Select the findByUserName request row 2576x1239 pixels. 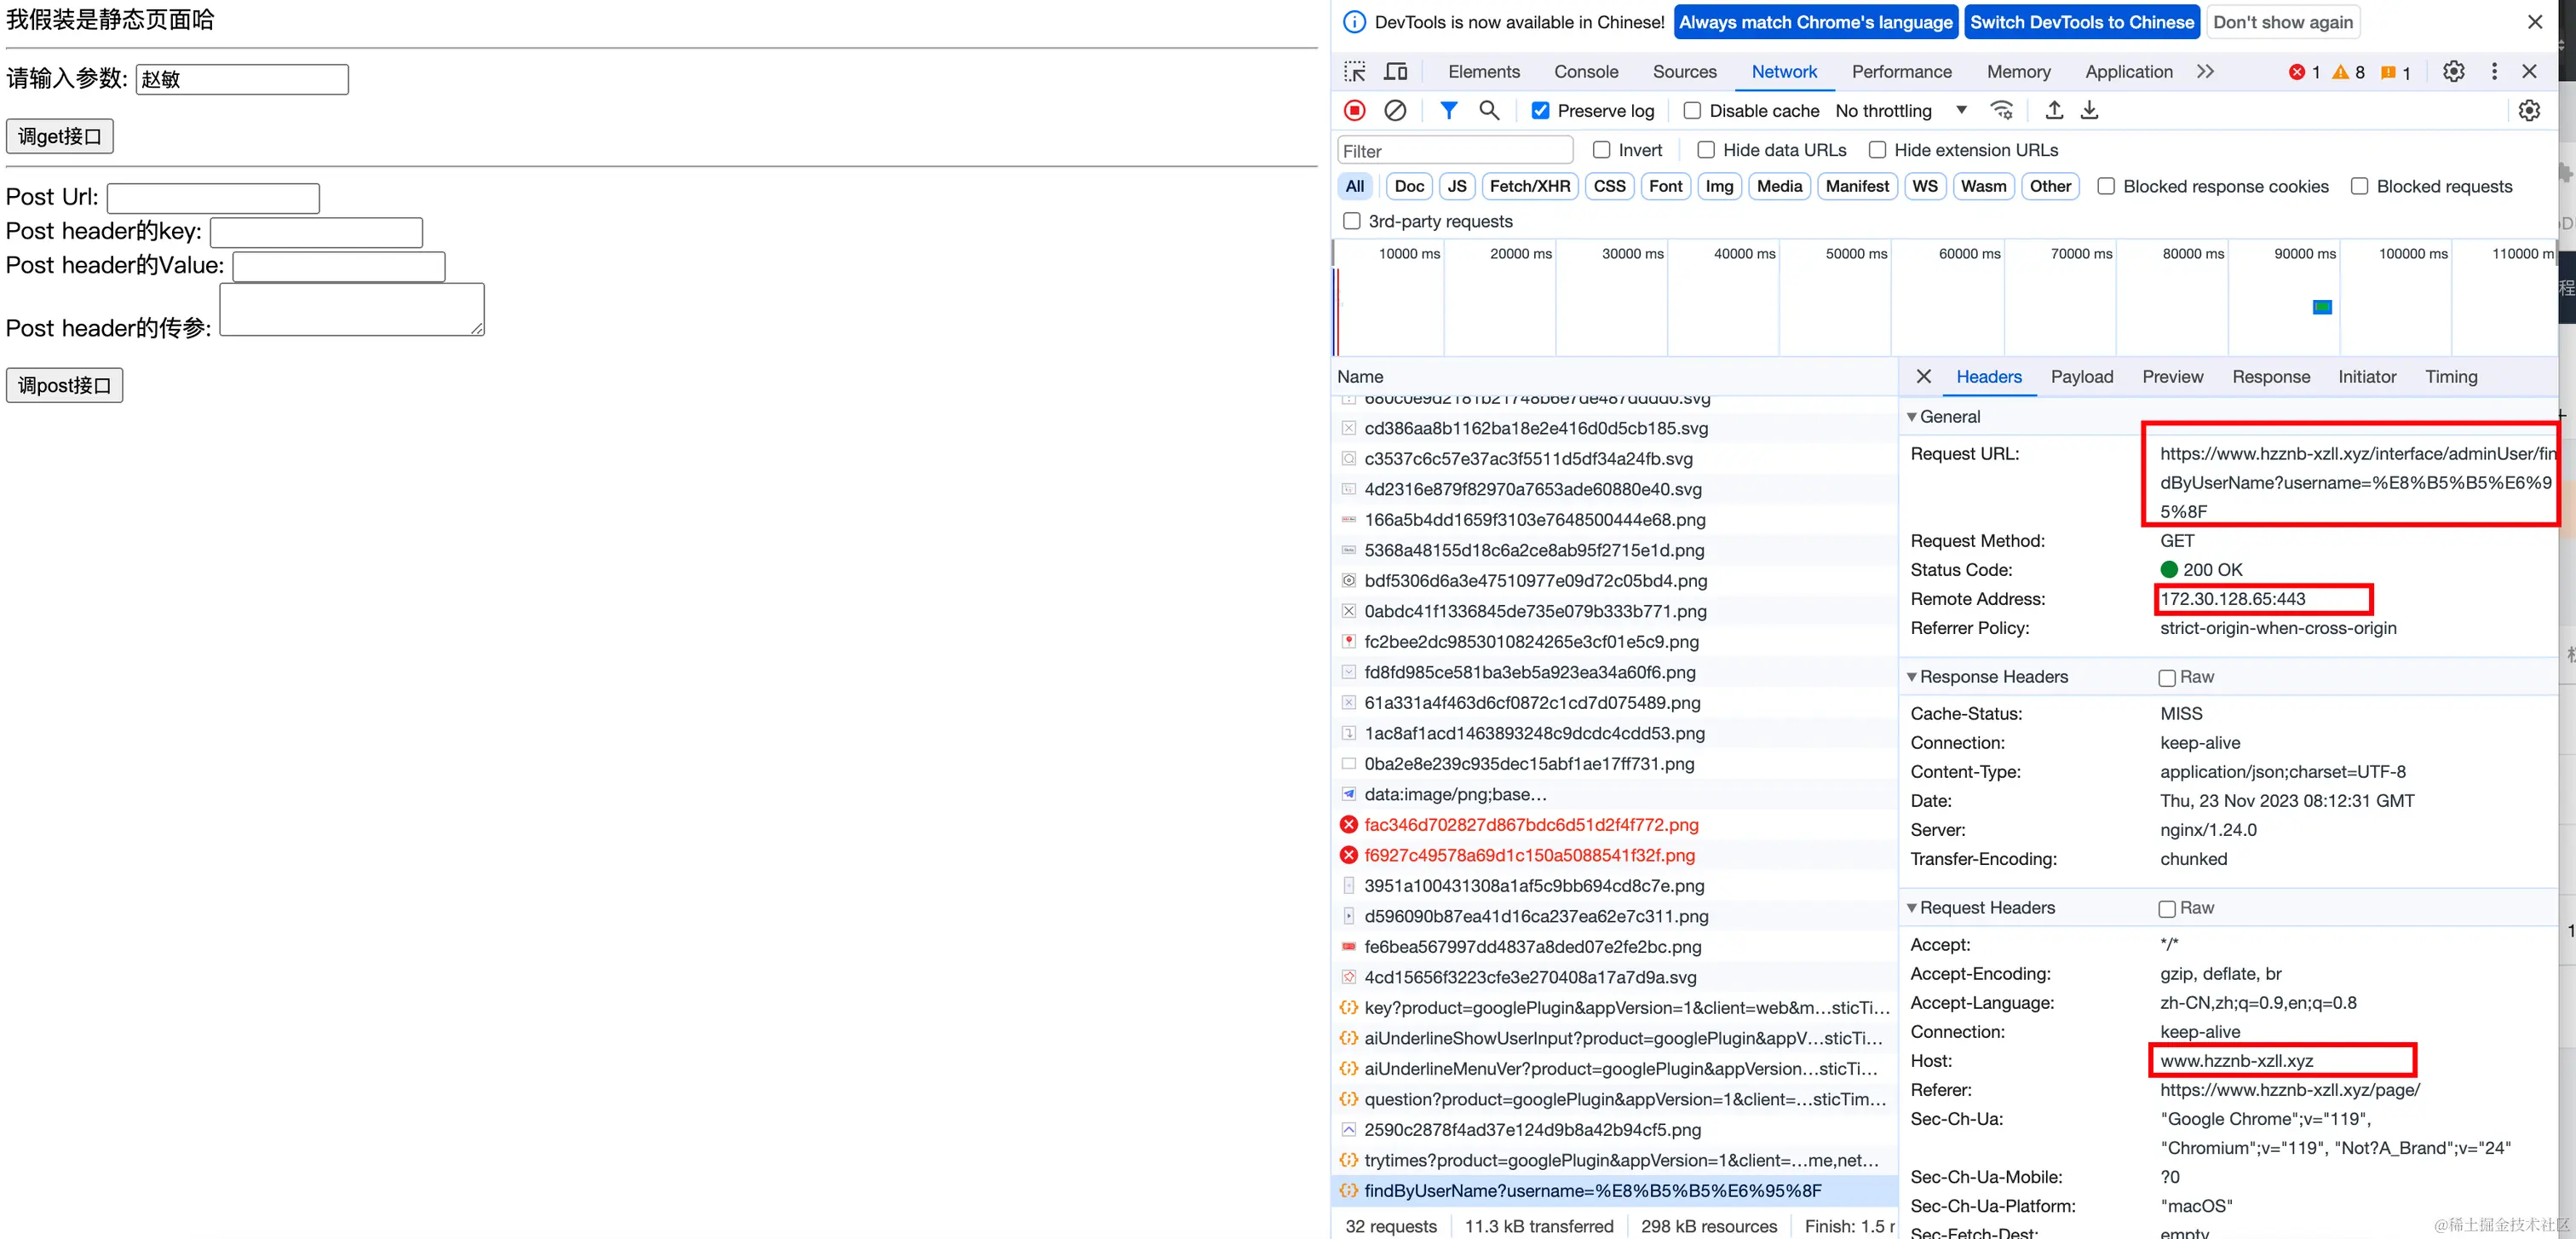point(1614,1190)
